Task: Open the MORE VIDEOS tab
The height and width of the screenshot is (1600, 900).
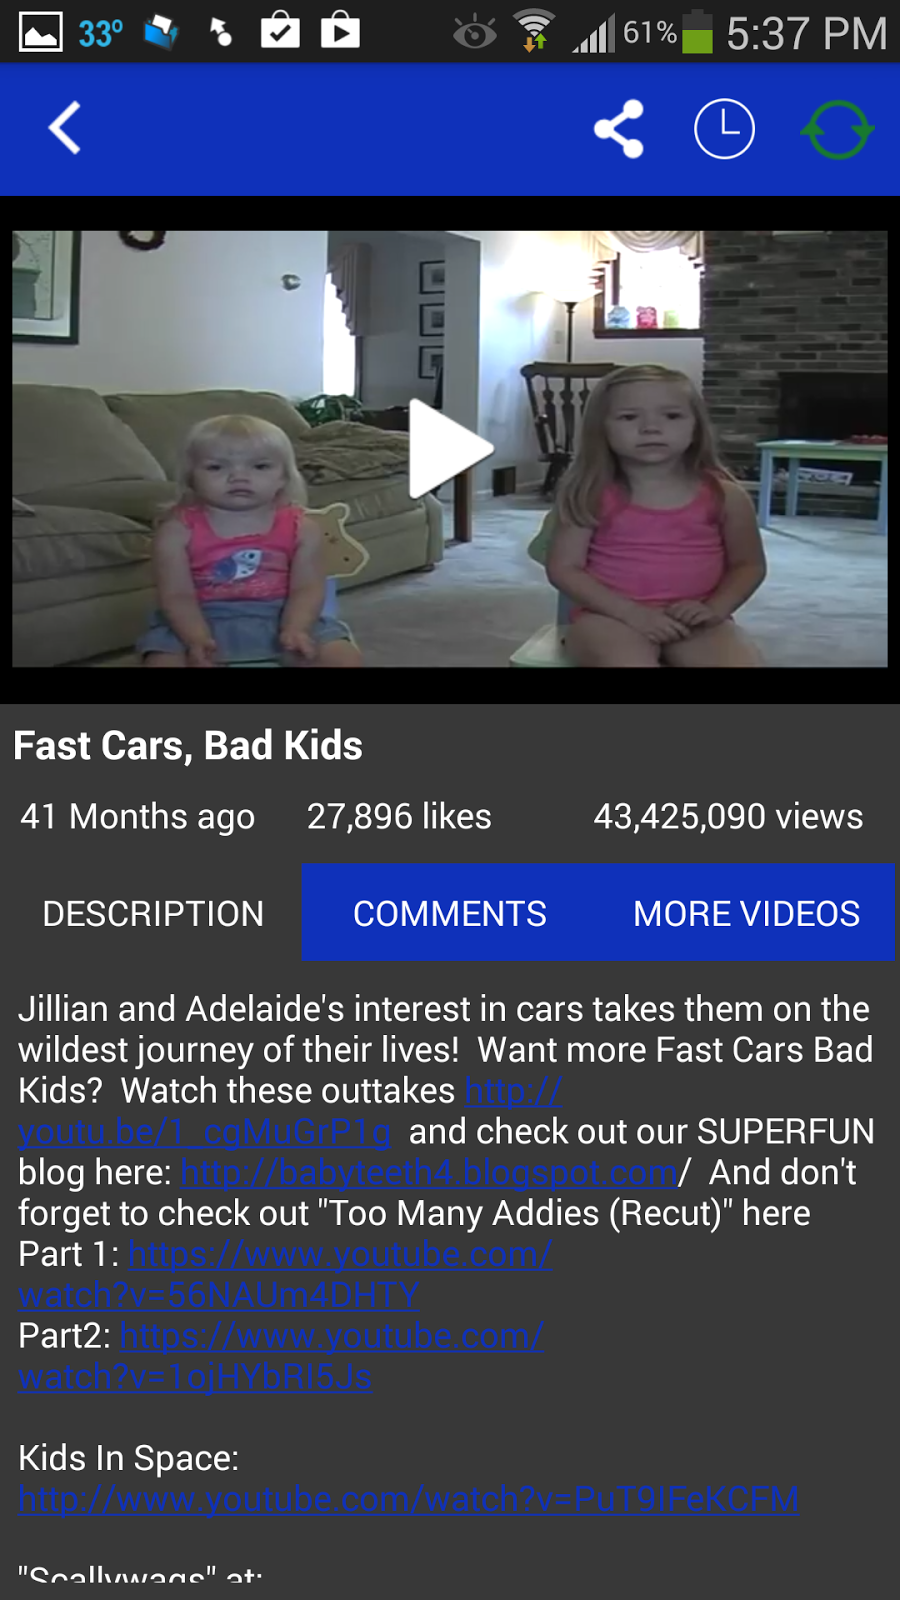Action: click(x=746, y=914)
